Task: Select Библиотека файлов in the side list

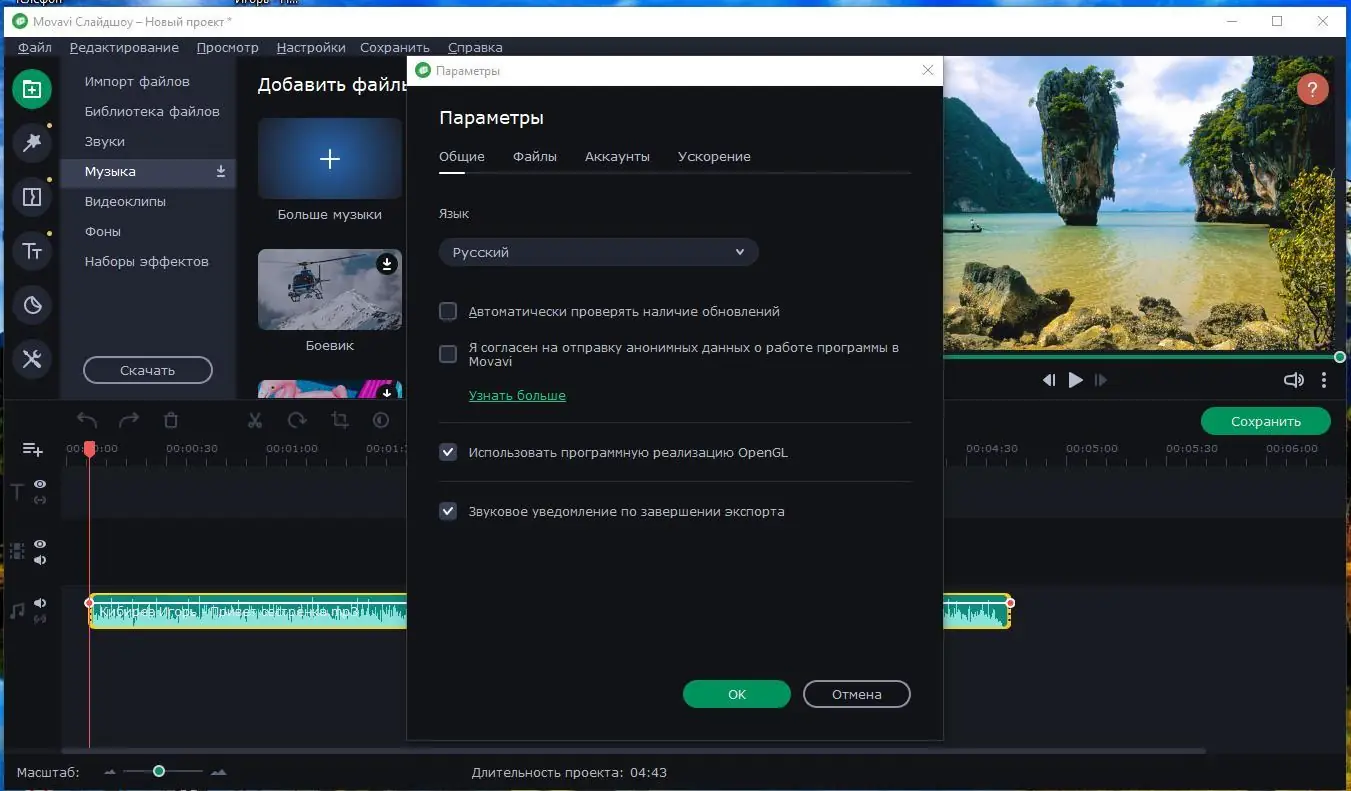Action: 152,111
